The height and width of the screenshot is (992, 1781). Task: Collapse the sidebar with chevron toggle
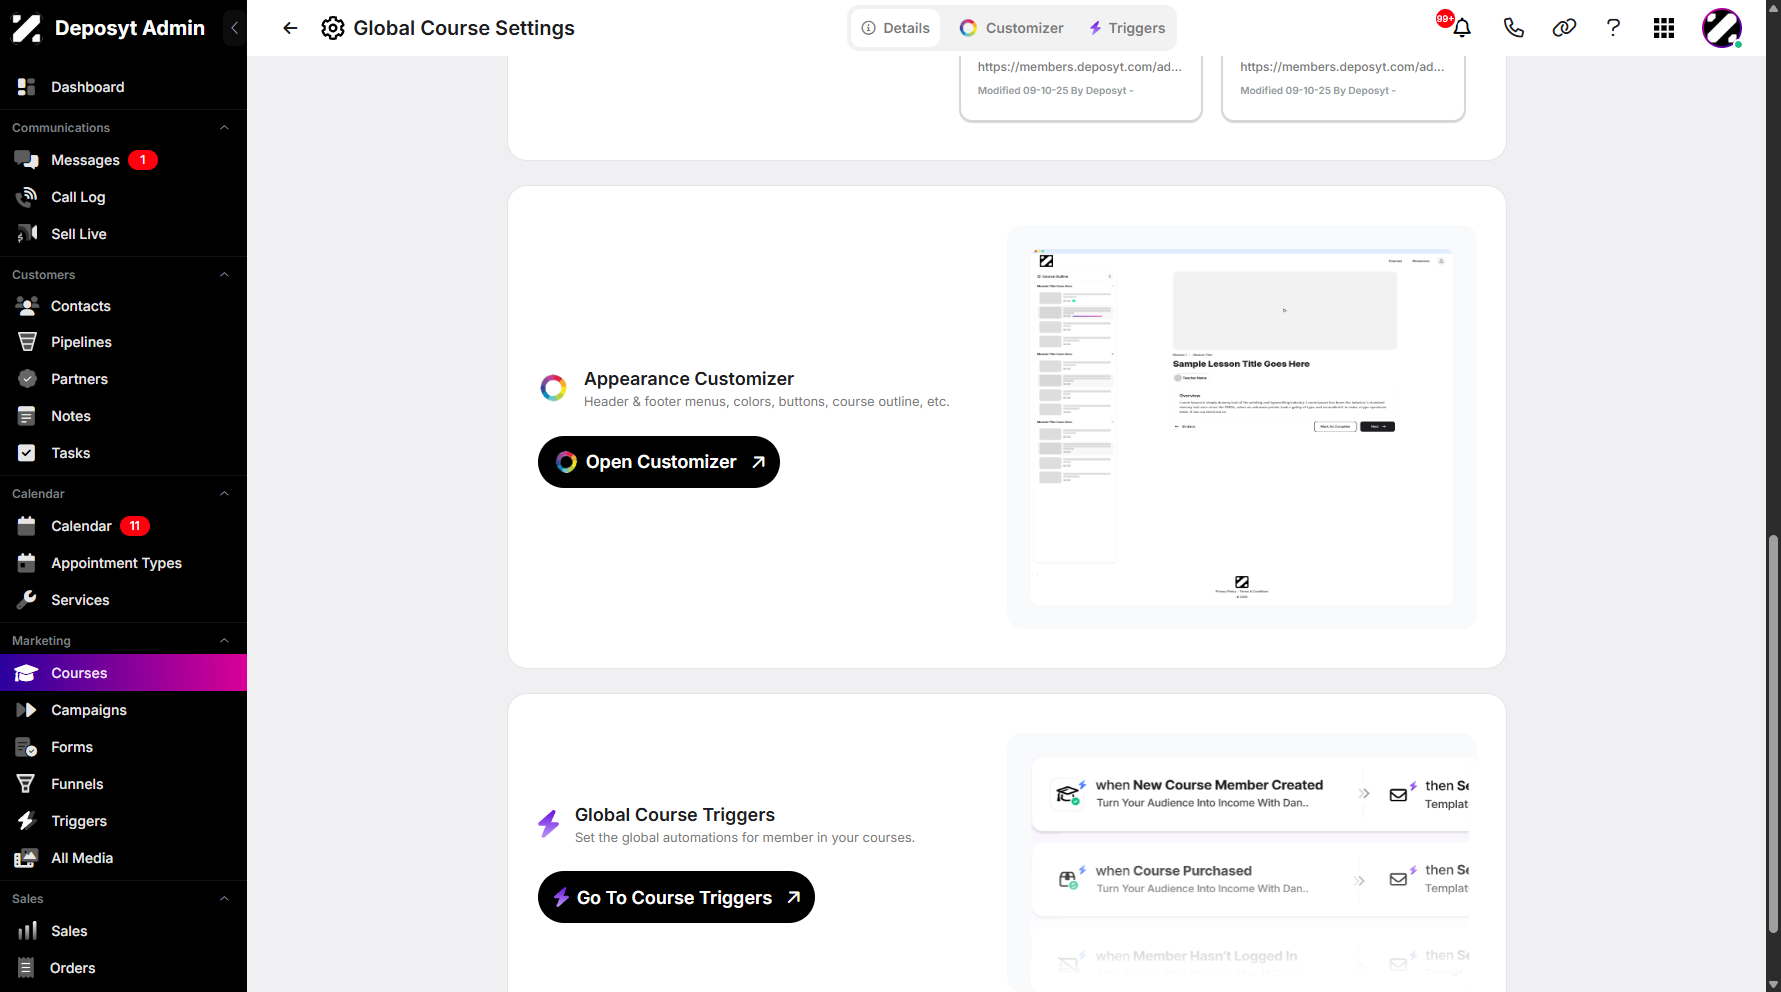pyautogui.click(x=234, y=28)
